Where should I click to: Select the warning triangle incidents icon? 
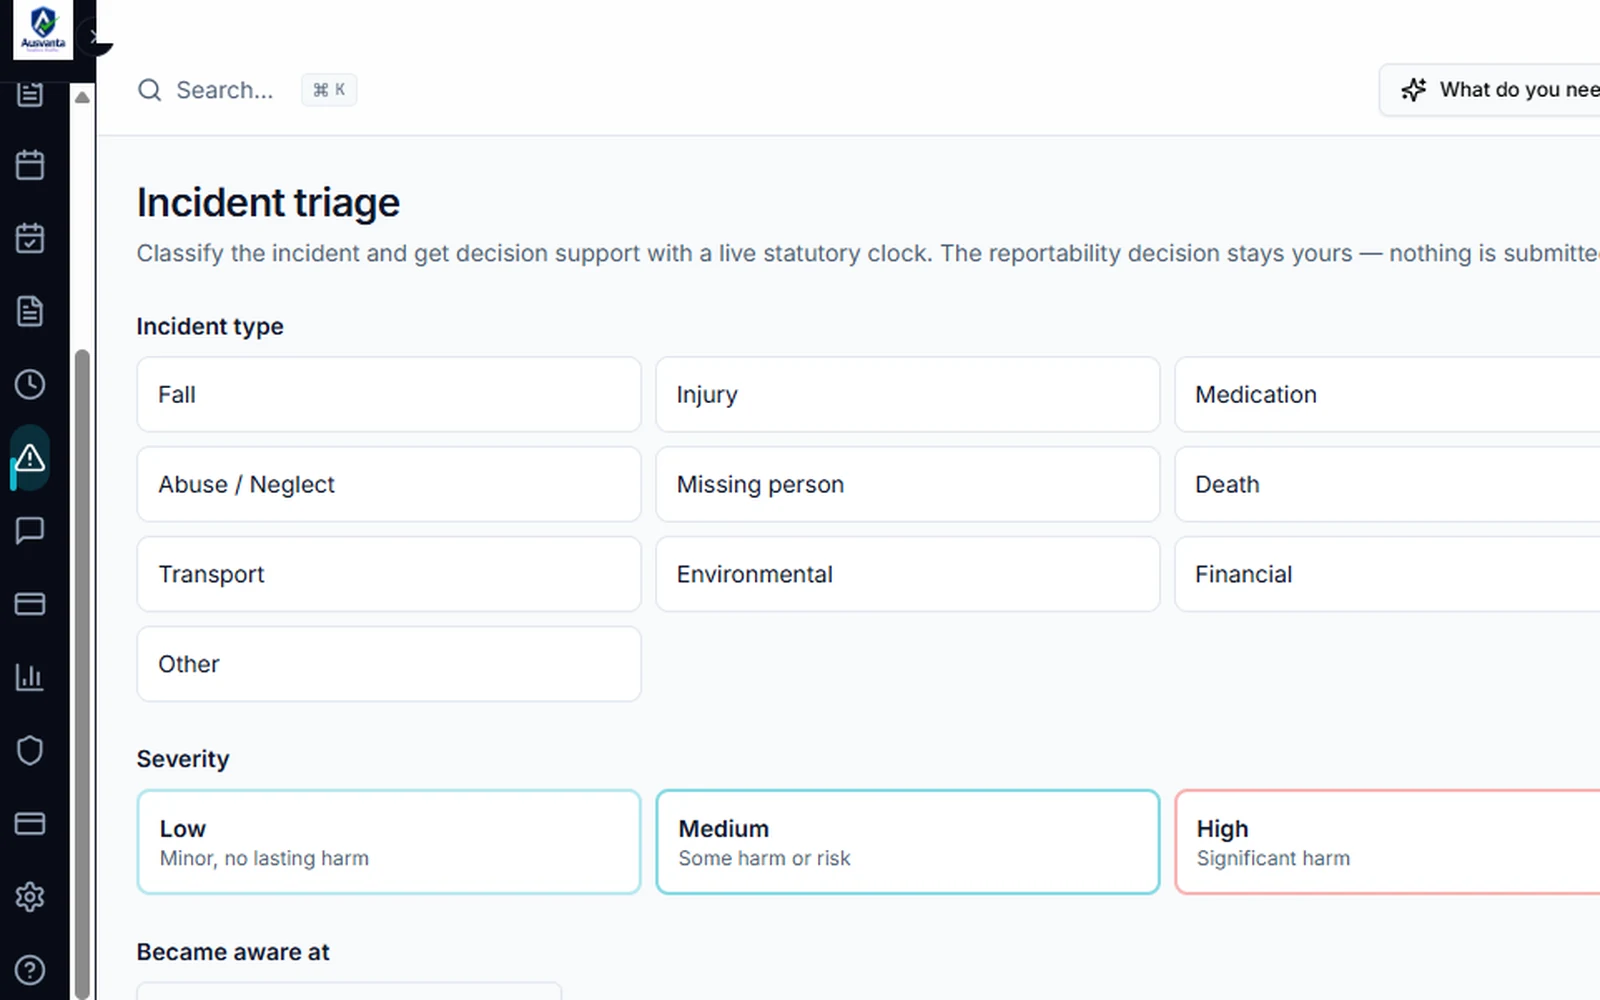pos(30,458)
